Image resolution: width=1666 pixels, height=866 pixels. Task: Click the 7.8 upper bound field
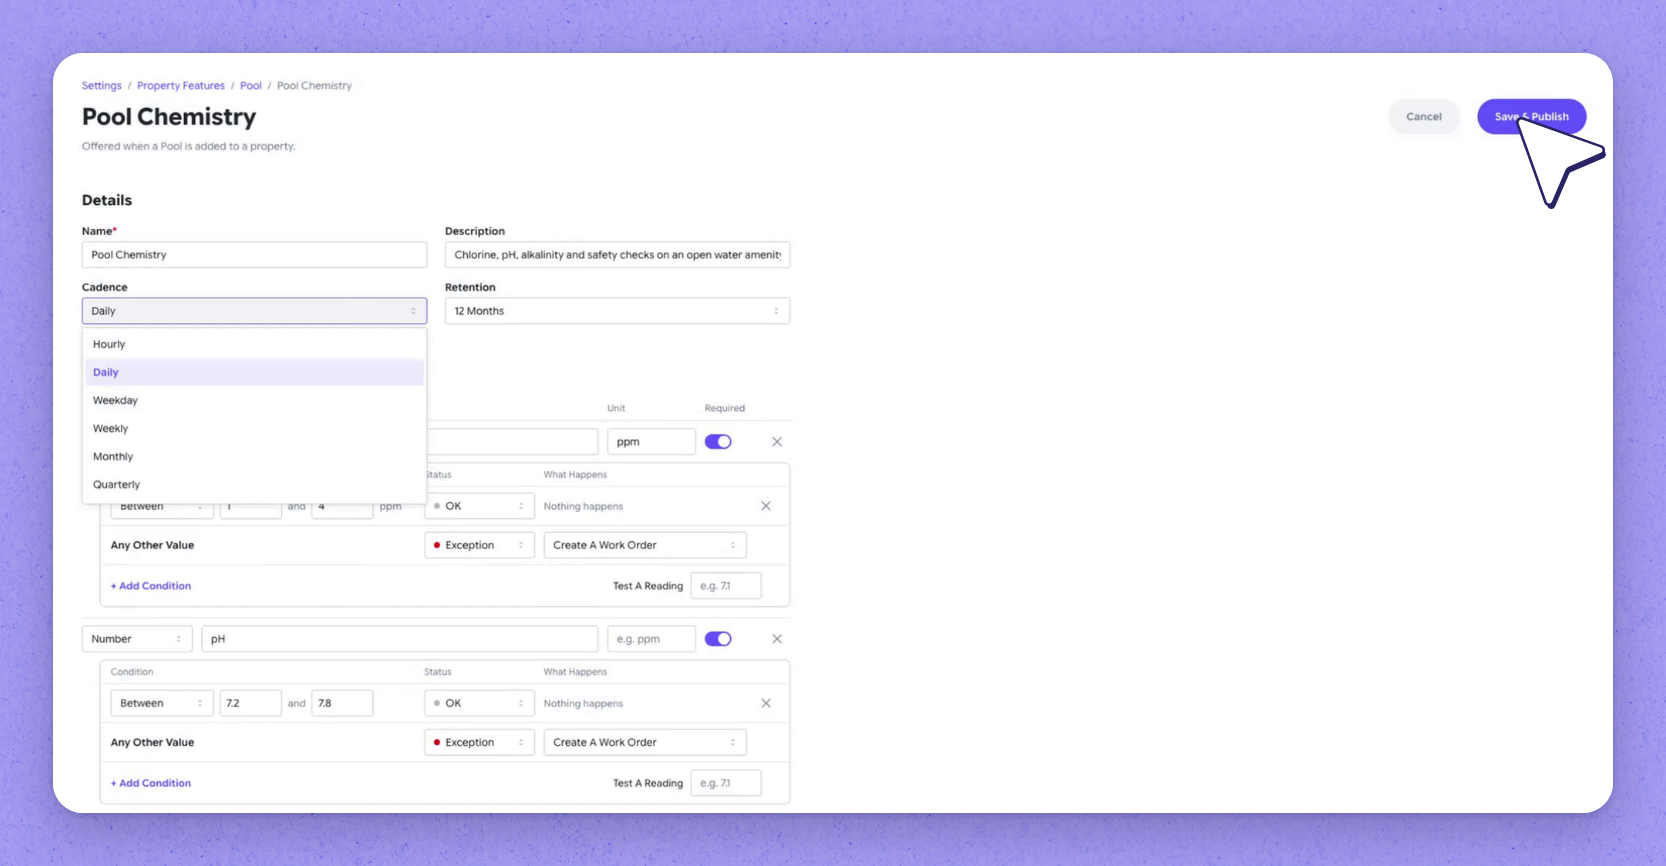point(342,703)
